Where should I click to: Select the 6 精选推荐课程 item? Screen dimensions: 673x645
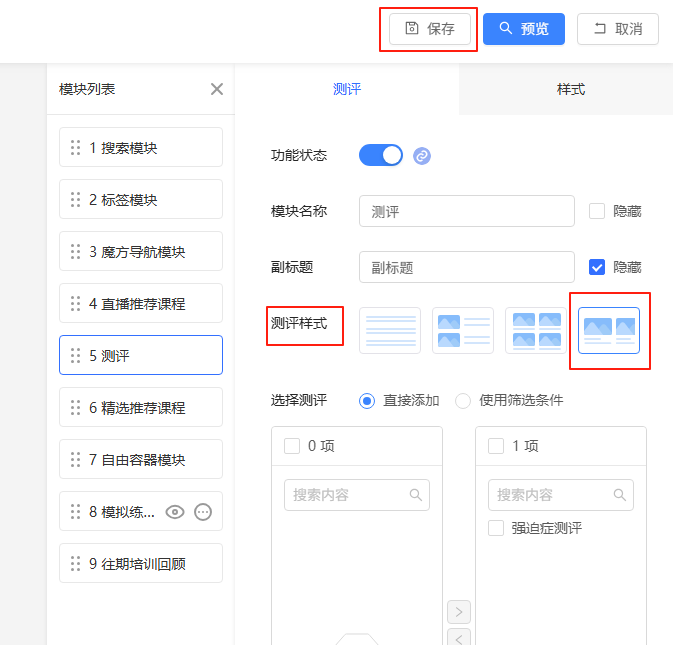click(141, 407)
